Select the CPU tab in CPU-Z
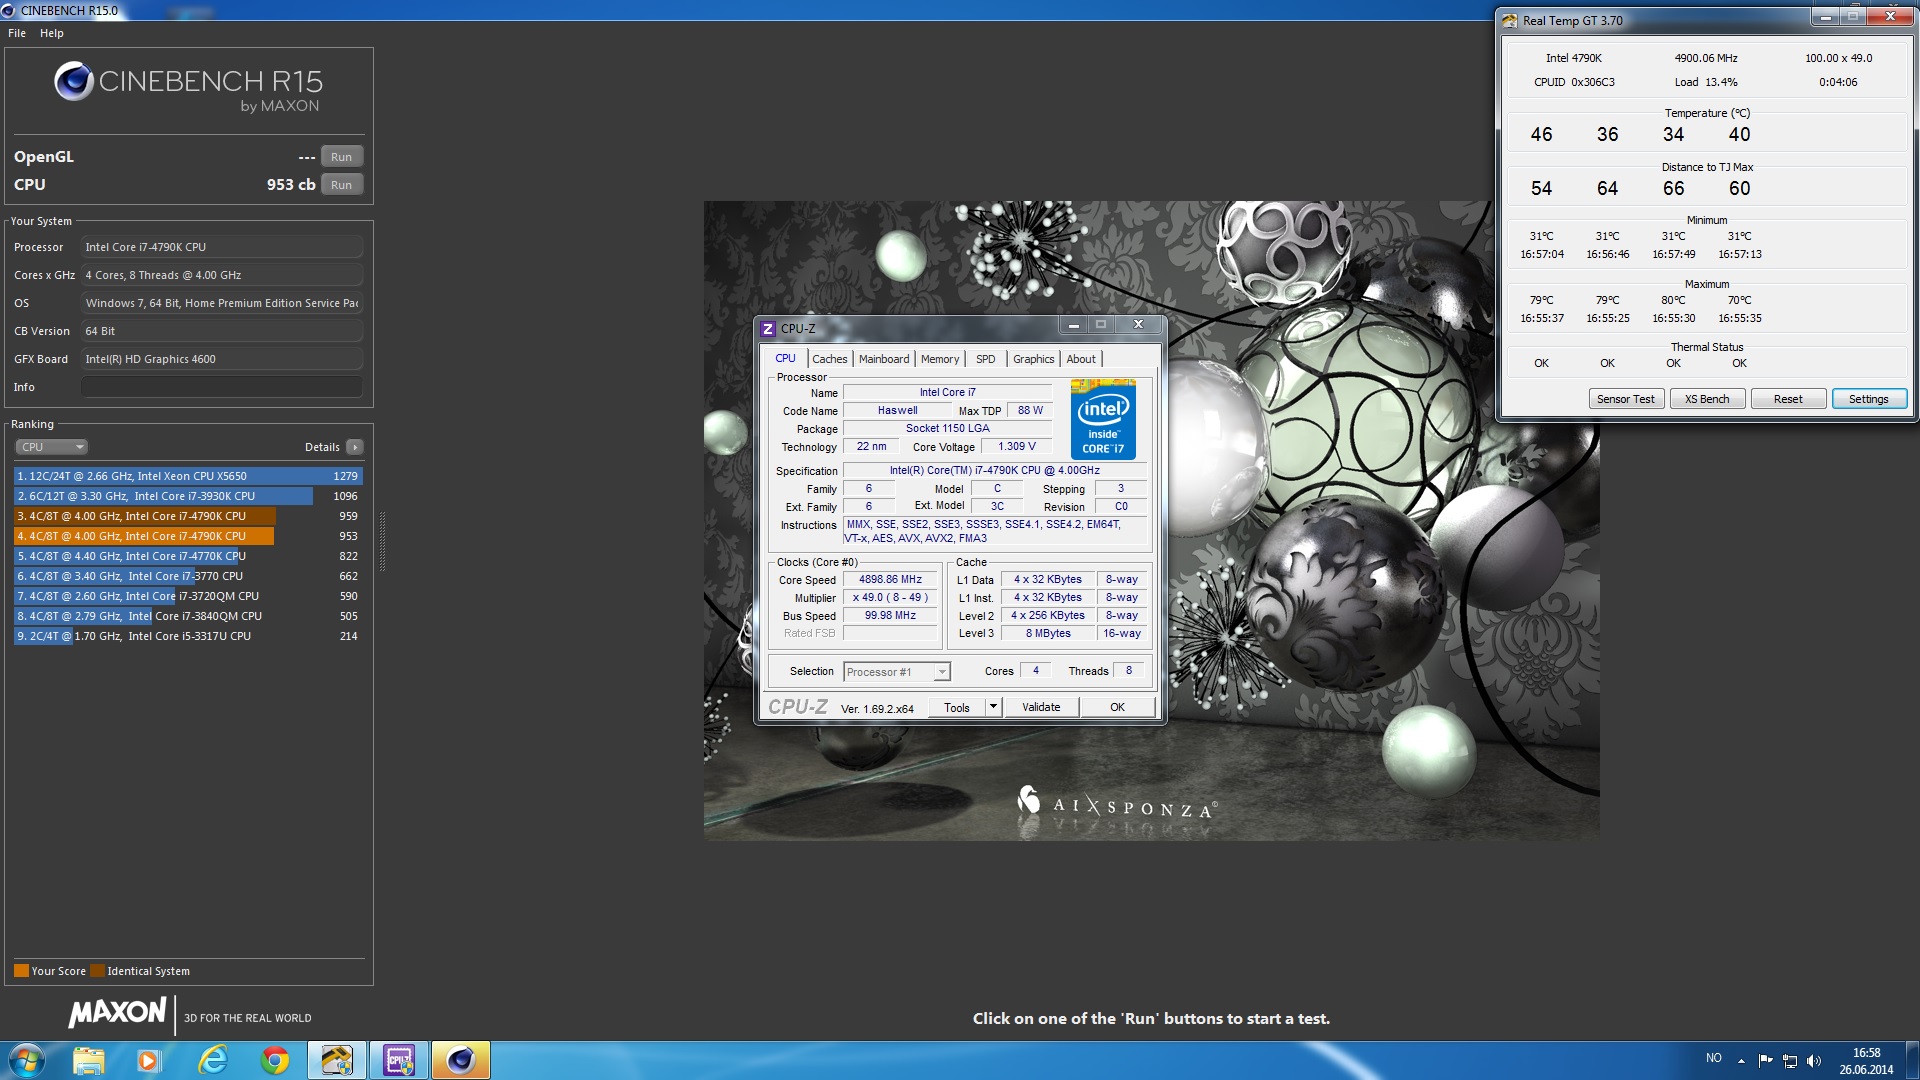 point(786,358)
